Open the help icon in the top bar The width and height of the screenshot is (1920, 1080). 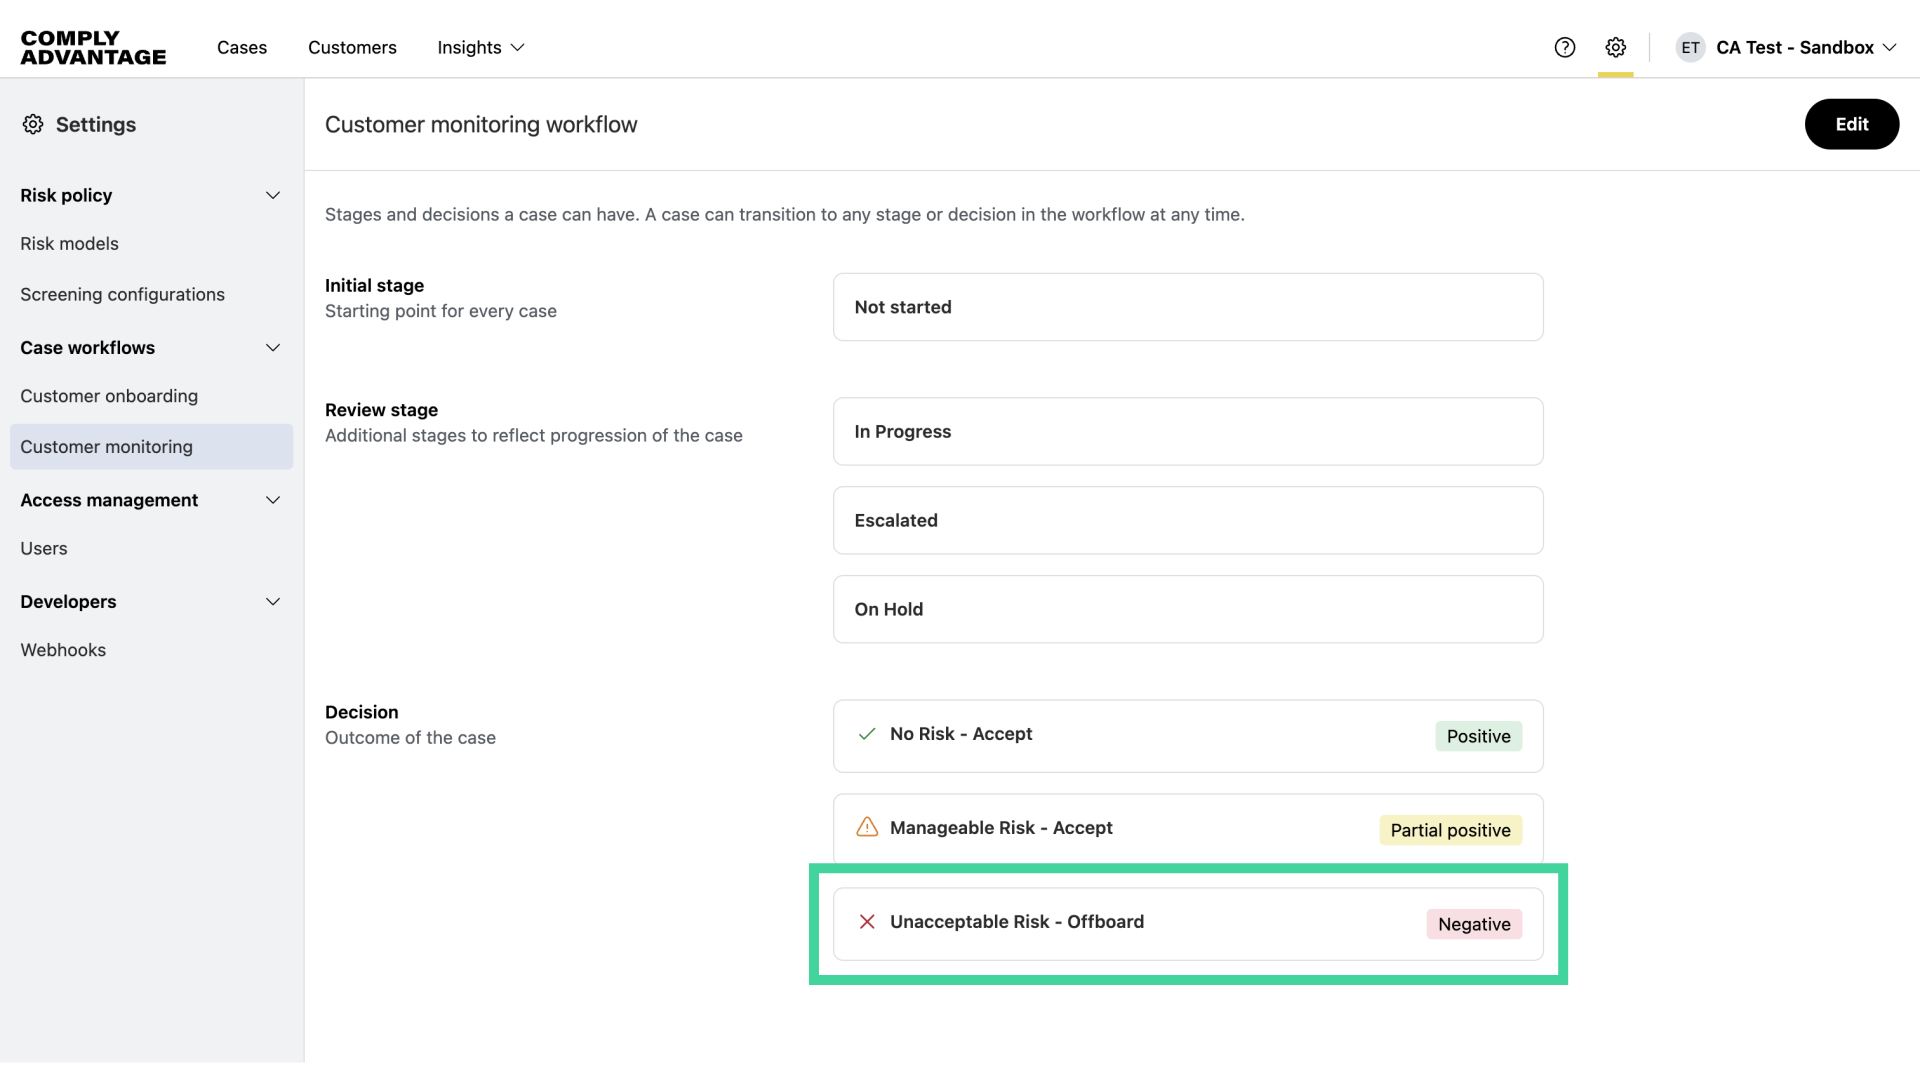coord(1564,47)
